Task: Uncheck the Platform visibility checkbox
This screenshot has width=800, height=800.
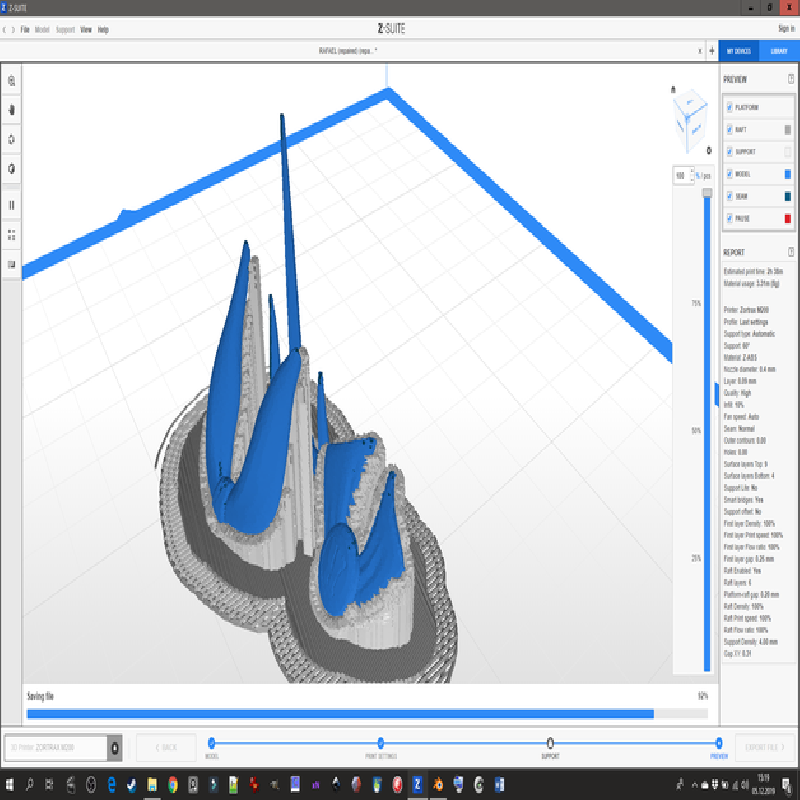Action: (x=729, y=107)
